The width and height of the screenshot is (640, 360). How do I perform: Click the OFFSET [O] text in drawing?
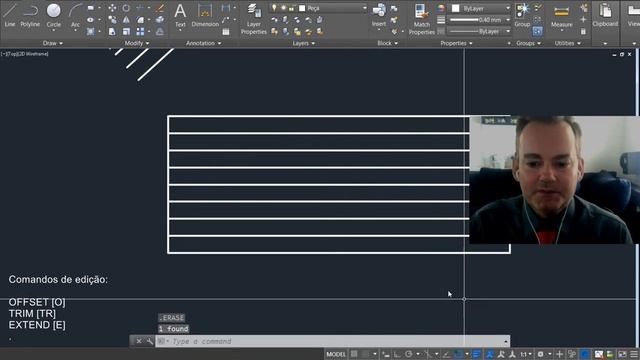(37, 302)
